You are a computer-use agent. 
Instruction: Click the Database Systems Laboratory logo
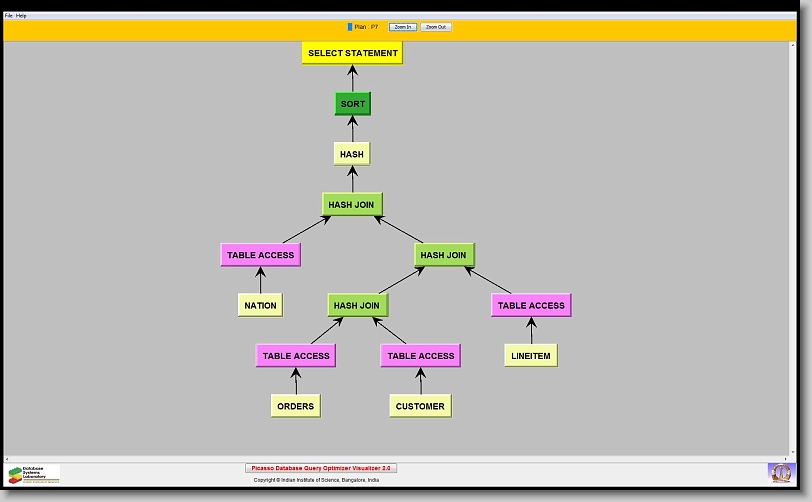coord(34,474)
